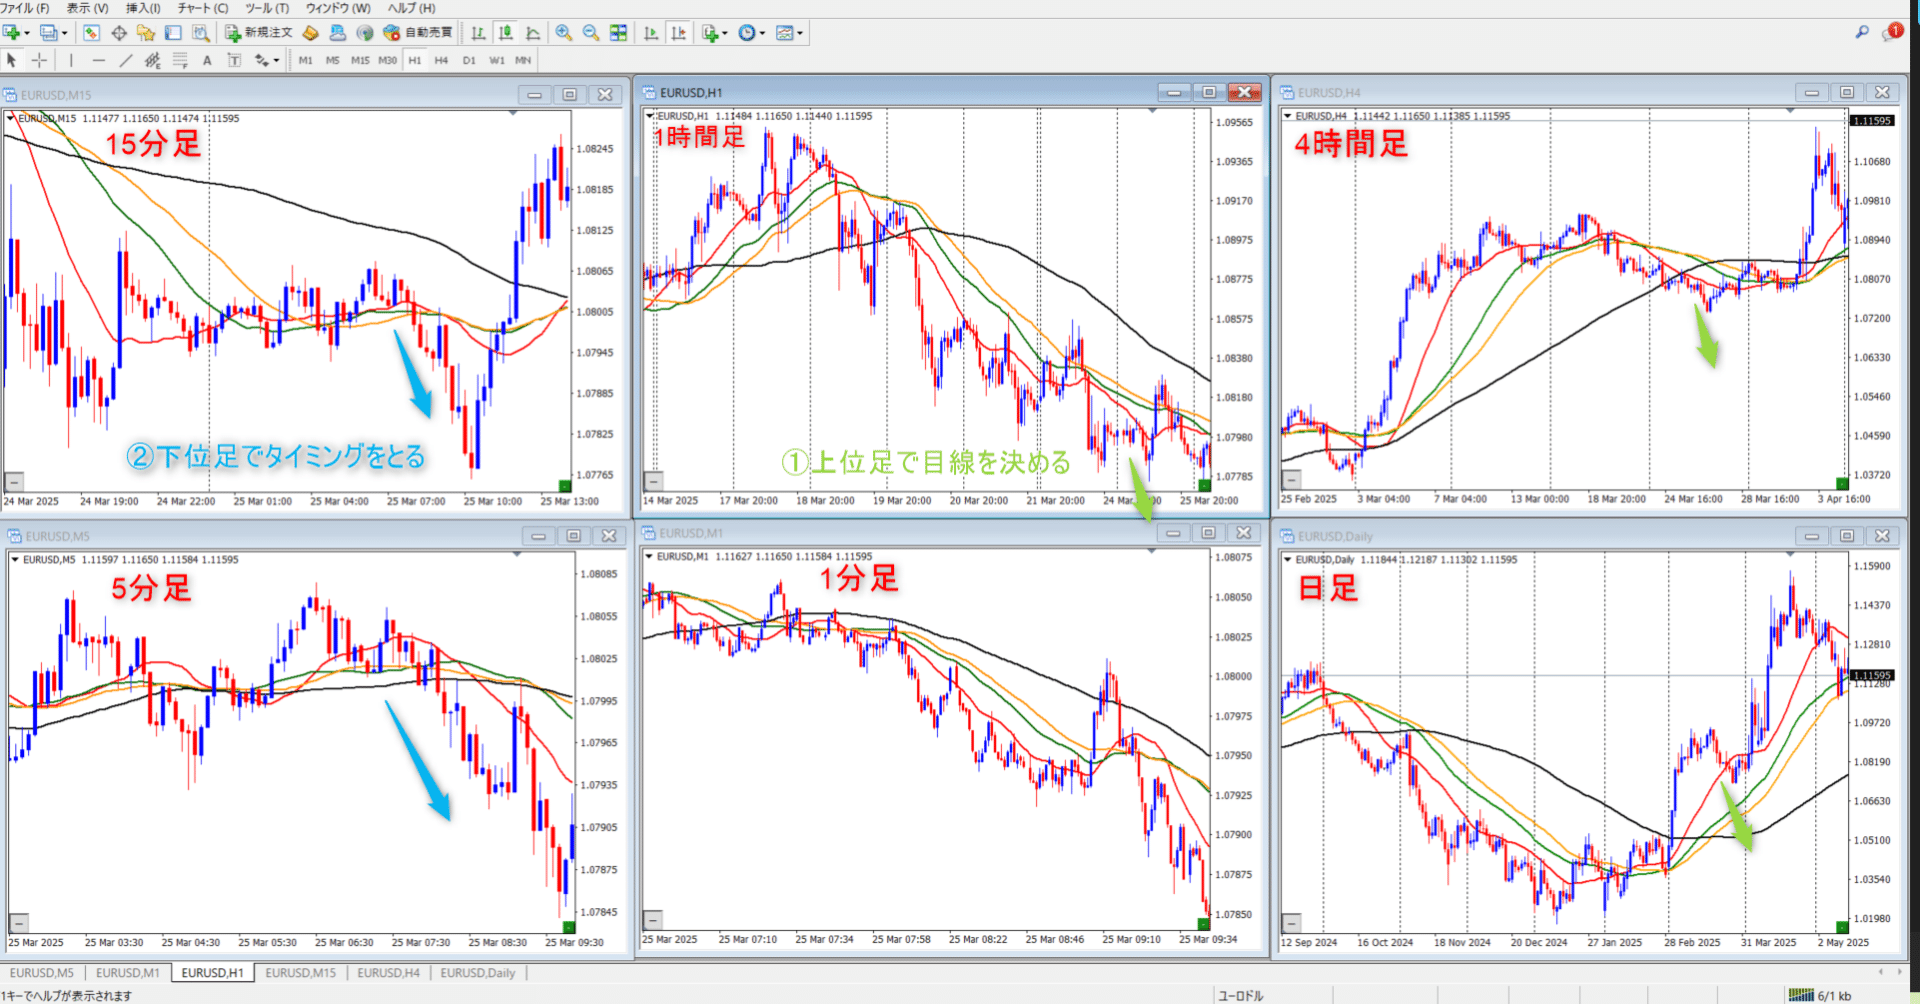
Task: Open the Market Watch window icon
Action: pyautogui.click(x=91, y=33)
